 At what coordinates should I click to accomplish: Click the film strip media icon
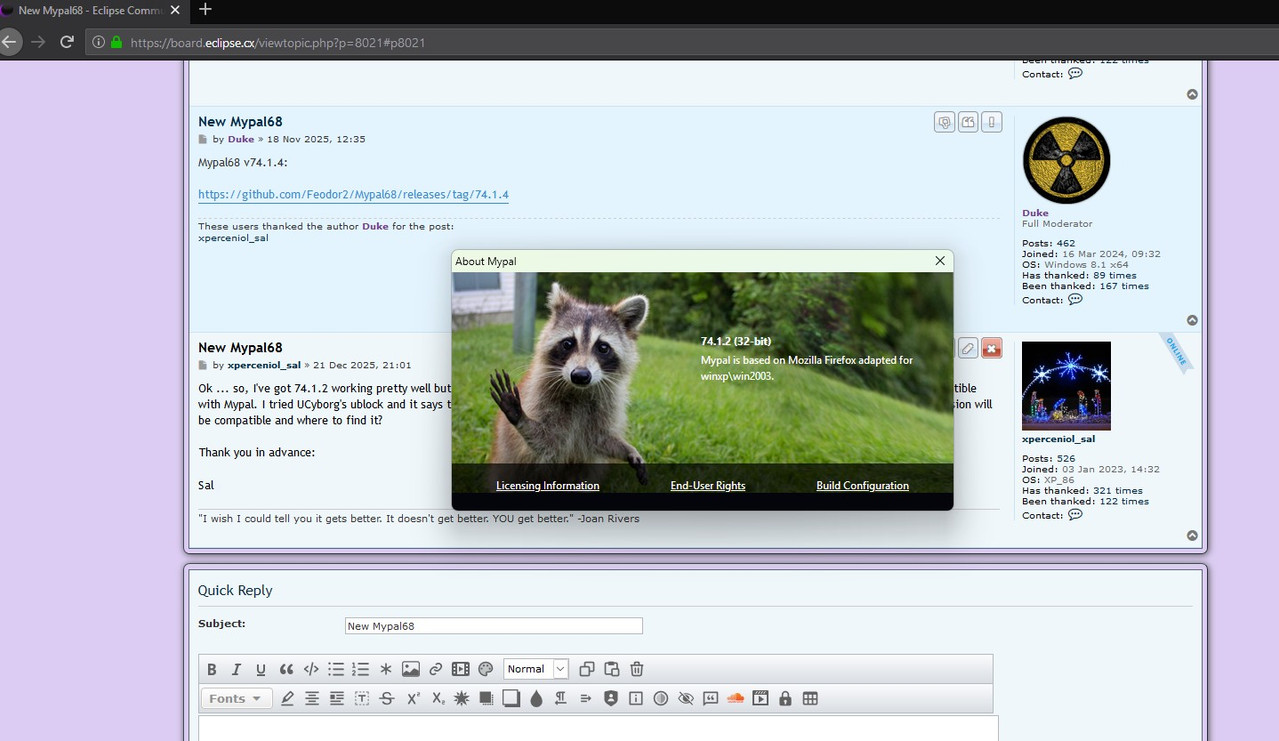coord(460,669)
